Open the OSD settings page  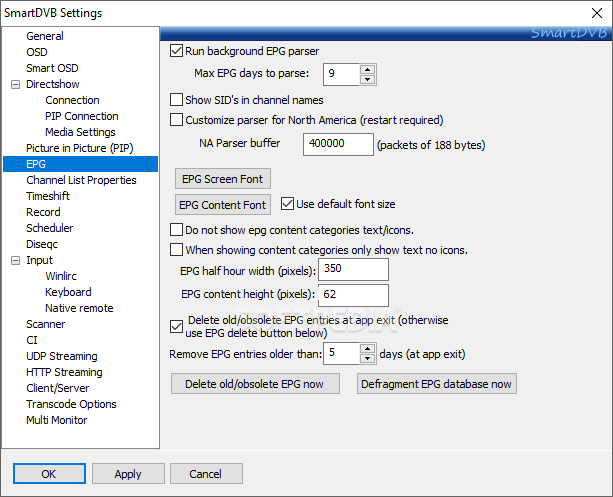[37, 52]
